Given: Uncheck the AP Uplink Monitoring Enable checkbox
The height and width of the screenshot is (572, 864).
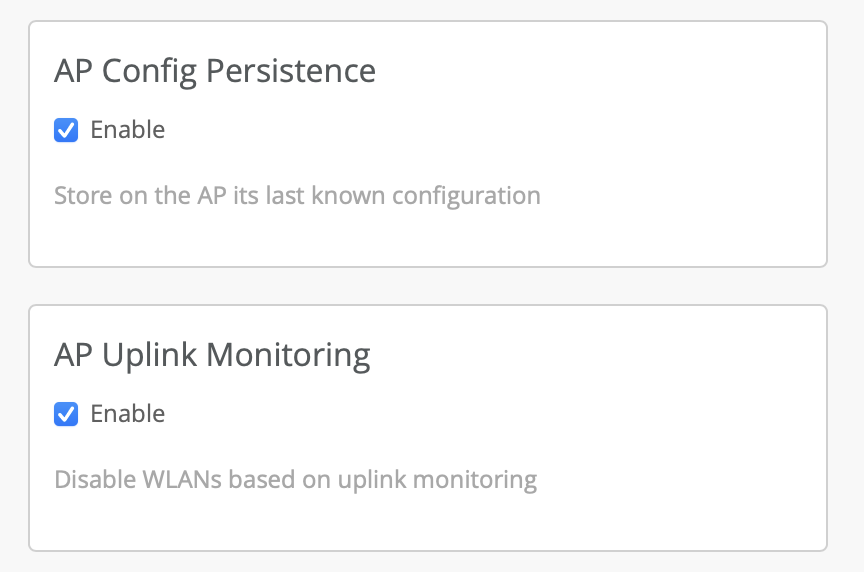Looking at the screenshot, I should coord(66,414).
